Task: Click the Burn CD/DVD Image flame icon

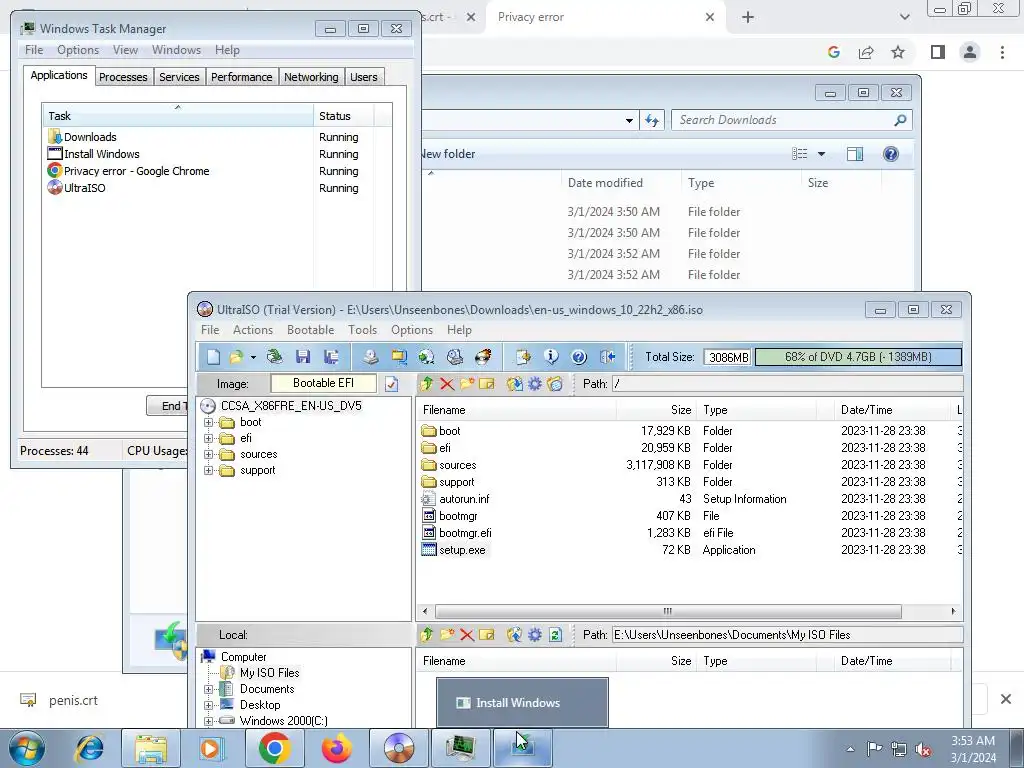Action: coord(483,357)
